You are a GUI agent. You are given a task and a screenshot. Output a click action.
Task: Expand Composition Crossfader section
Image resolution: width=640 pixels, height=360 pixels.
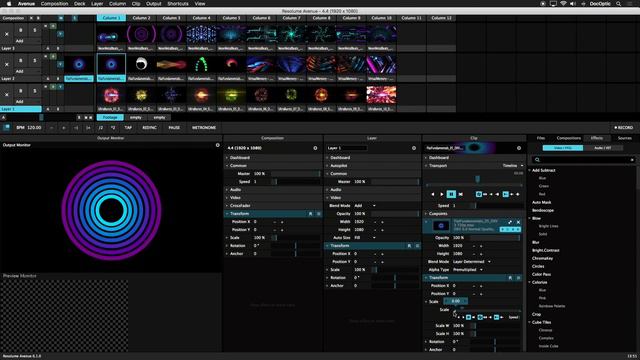[227, 206]
